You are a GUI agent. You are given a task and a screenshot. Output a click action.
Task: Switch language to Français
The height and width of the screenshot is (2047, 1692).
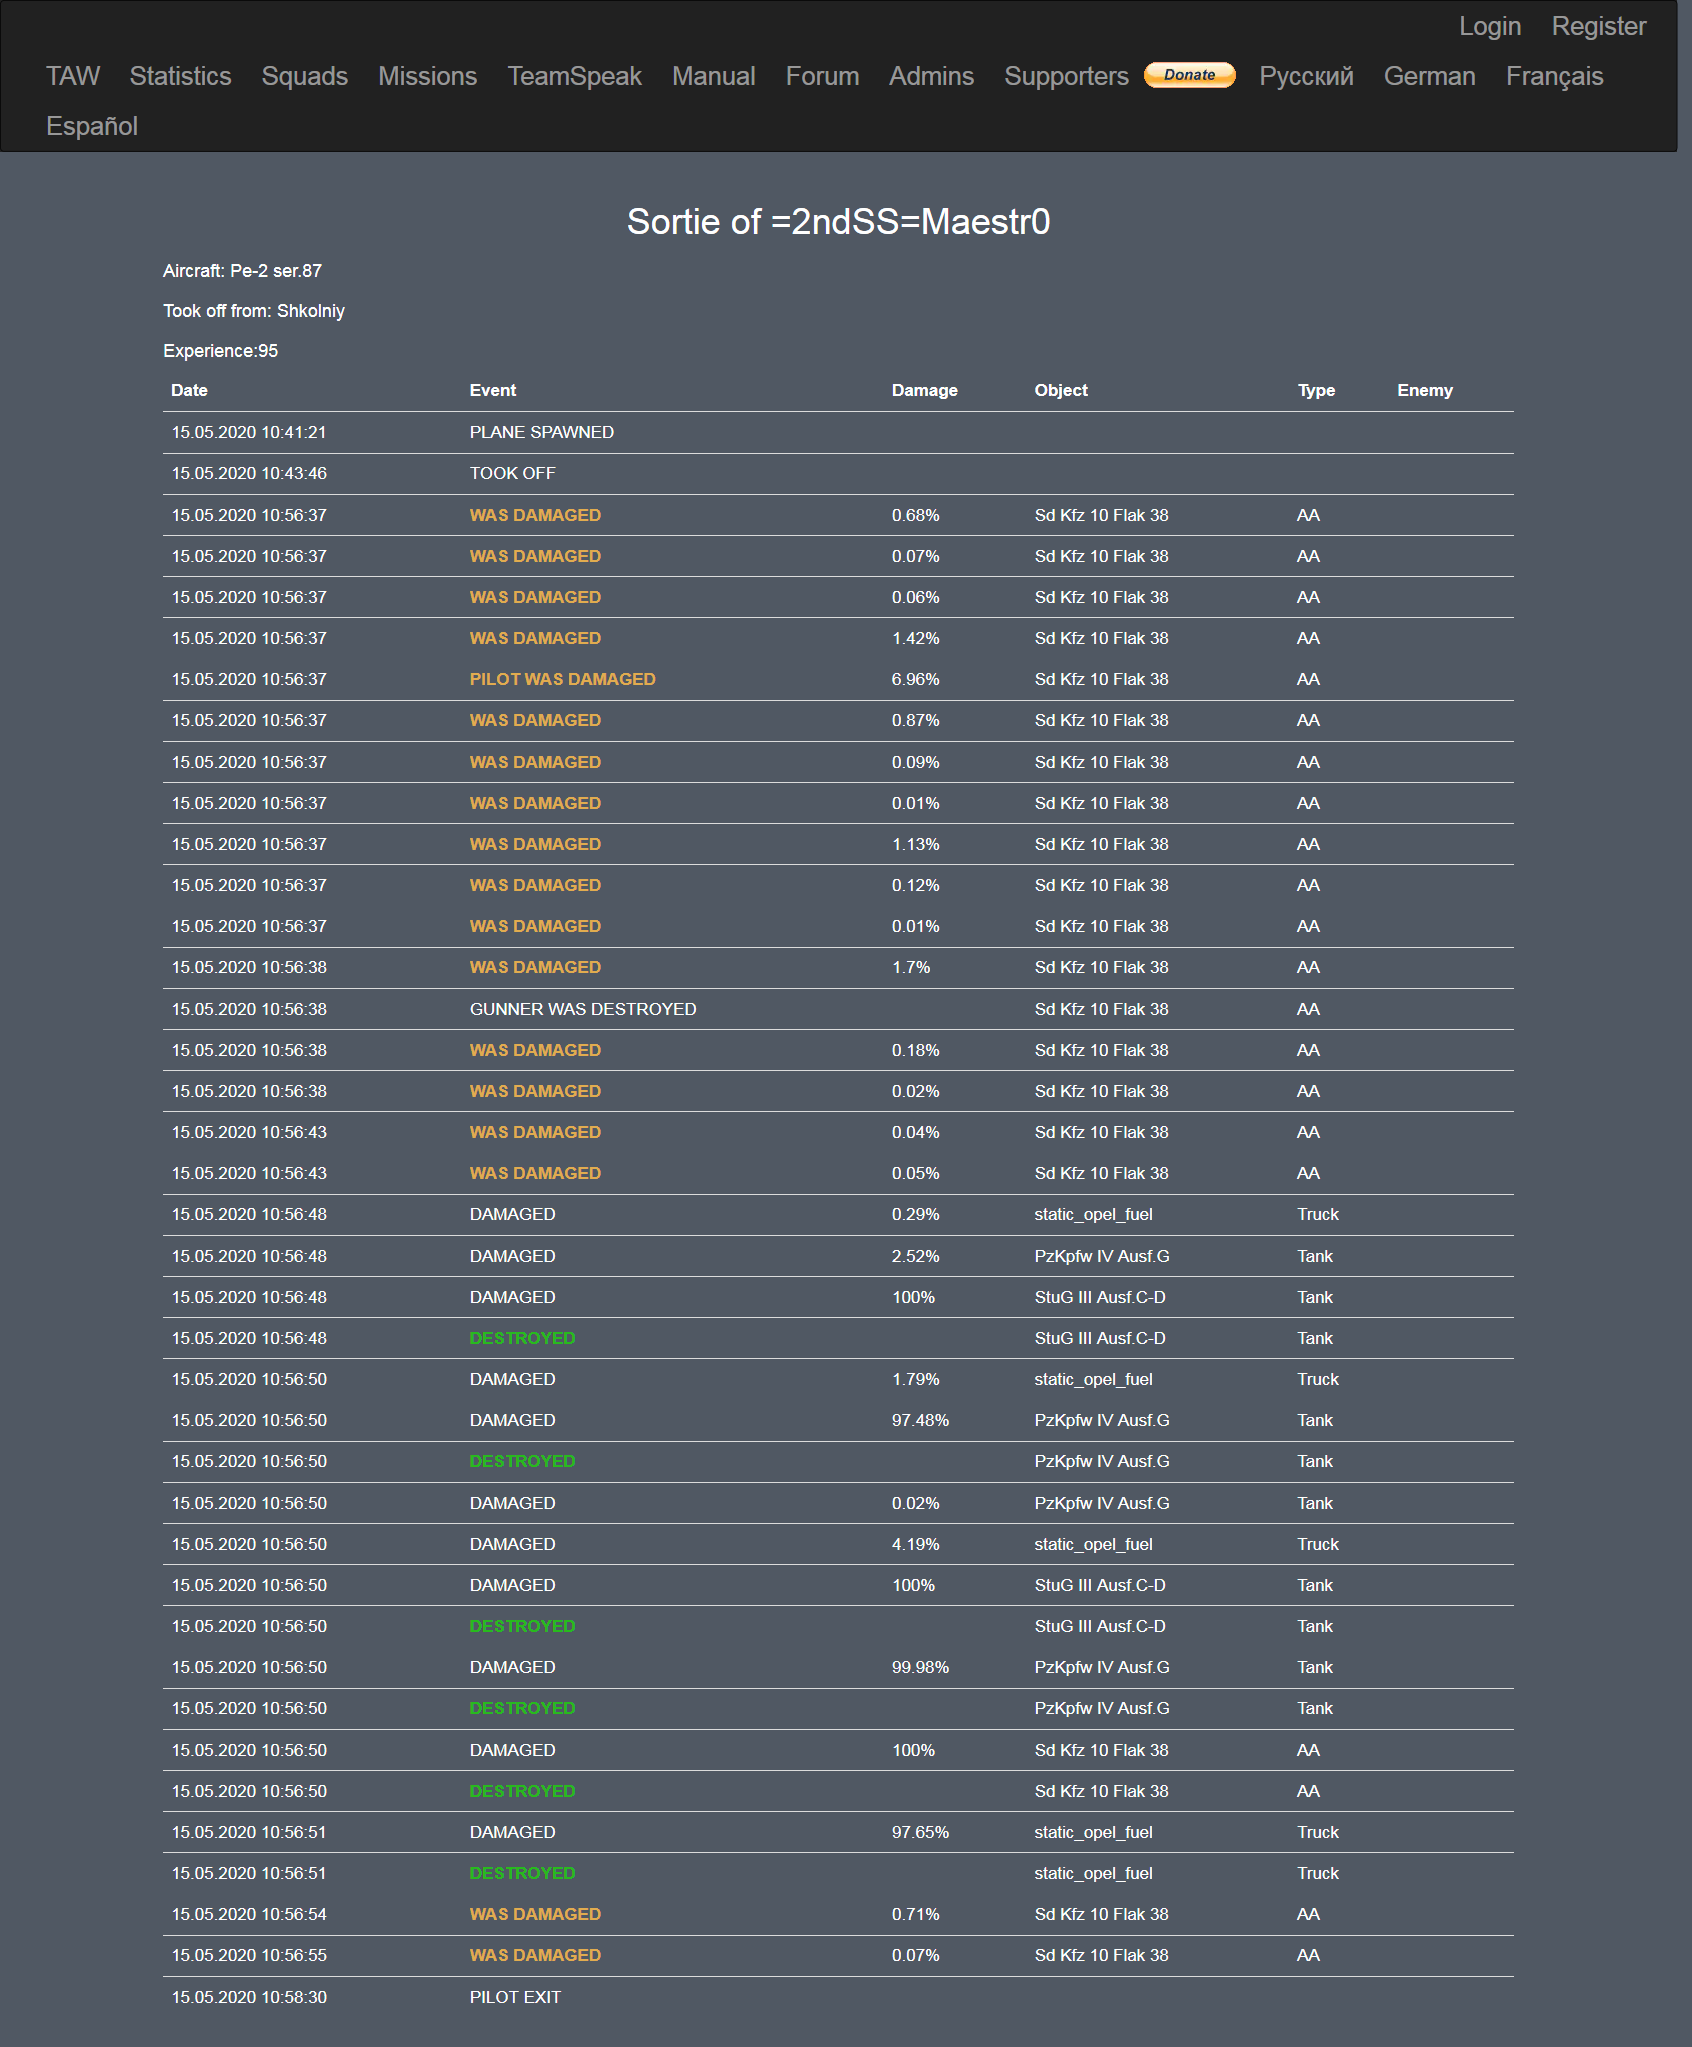pyautogui.click(x=1554, y=76)
